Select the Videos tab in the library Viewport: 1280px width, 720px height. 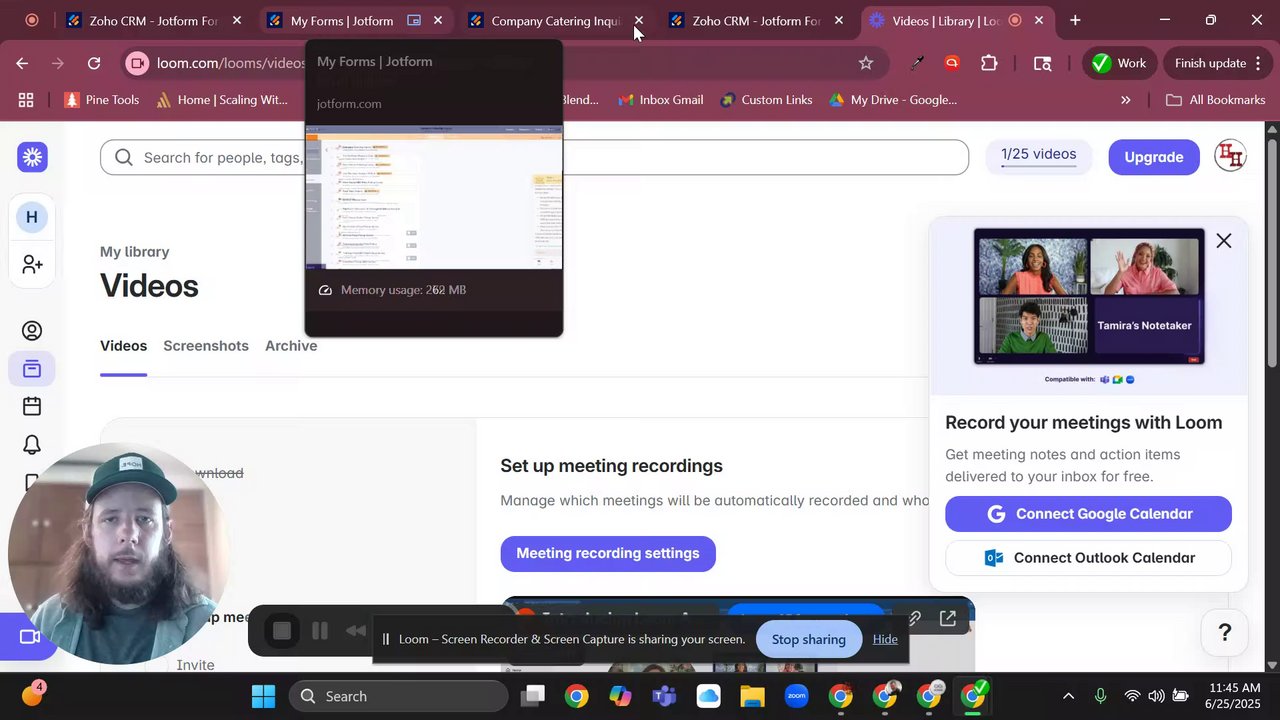click(123, 346)
